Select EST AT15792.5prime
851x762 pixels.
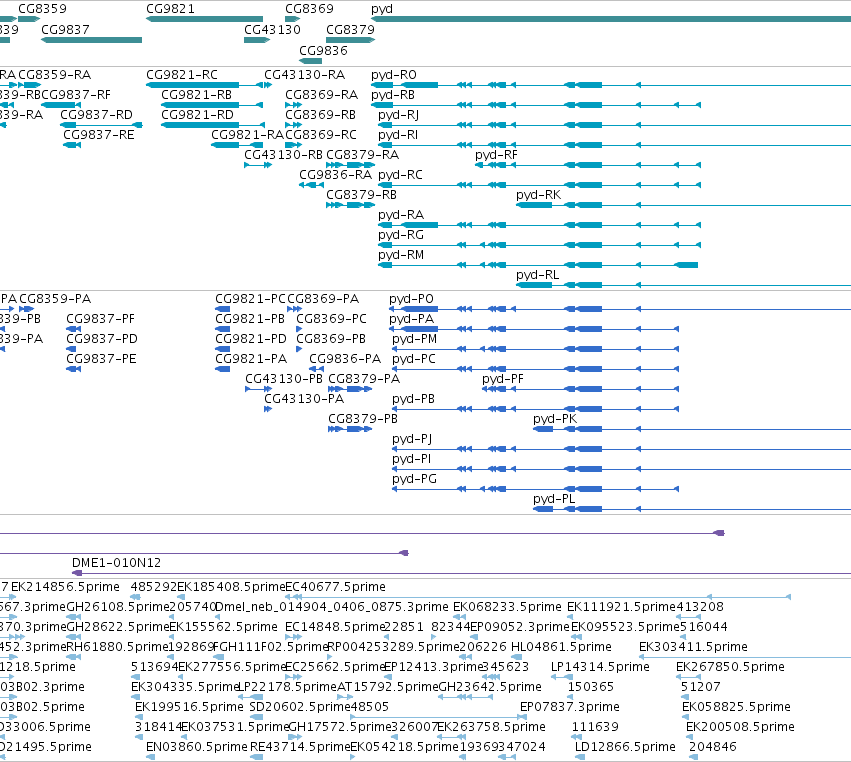tap(388, 687)
